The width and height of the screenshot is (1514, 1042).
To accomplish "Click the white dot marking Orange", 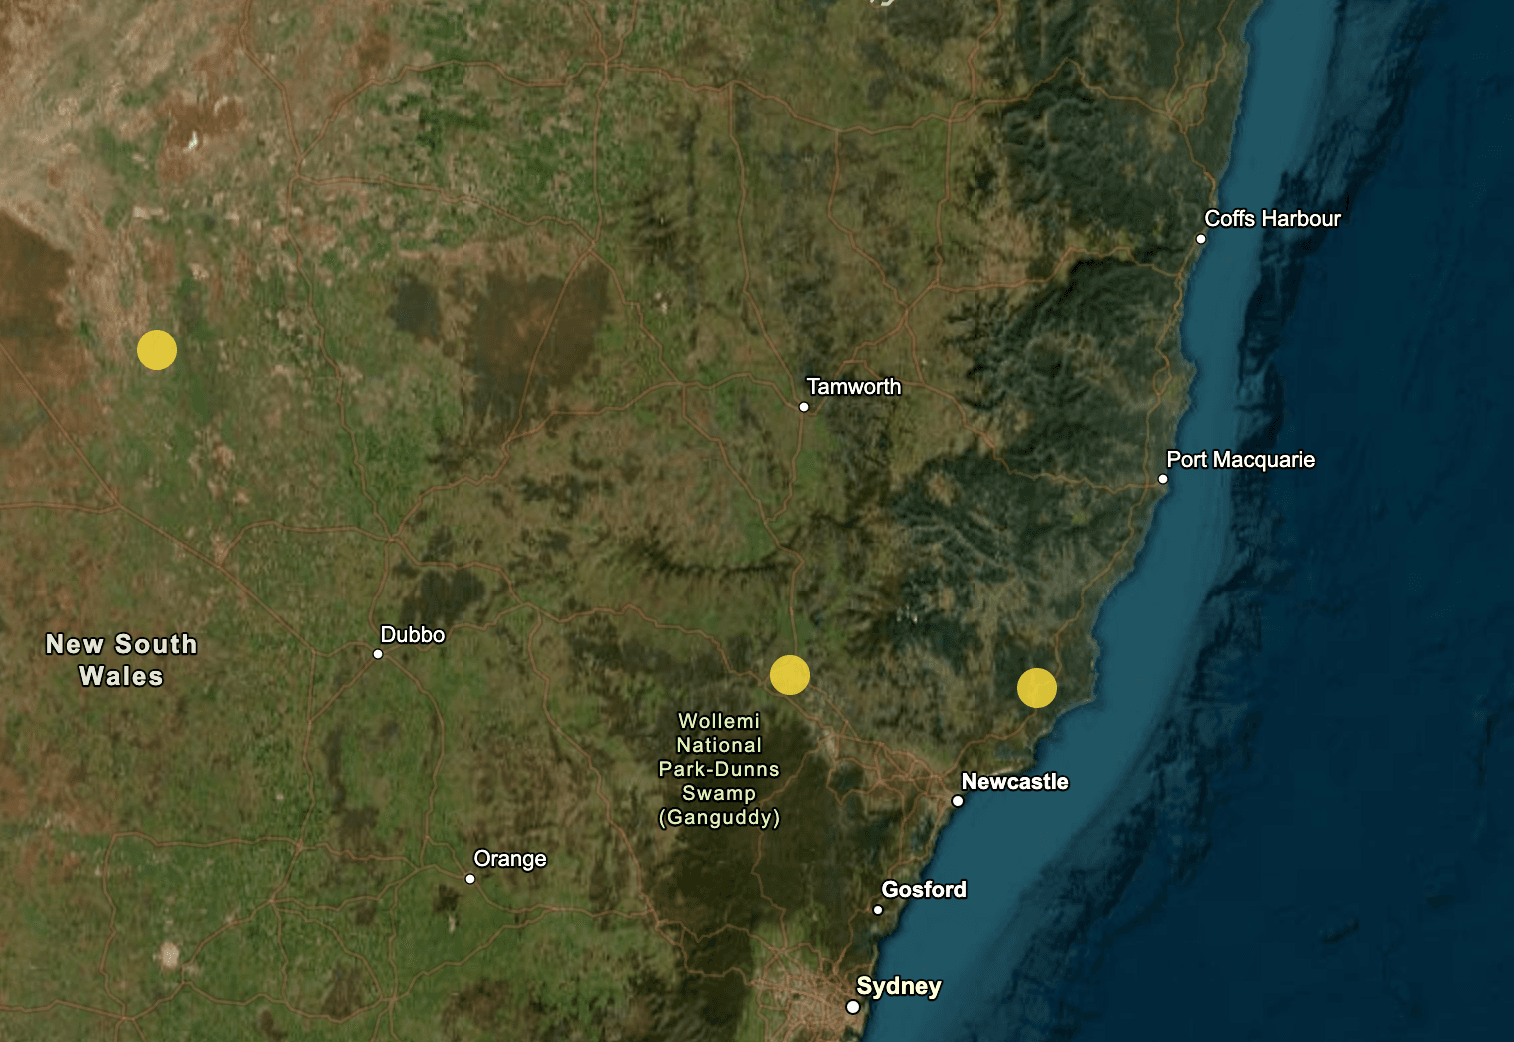I will (x=470, y=879).
